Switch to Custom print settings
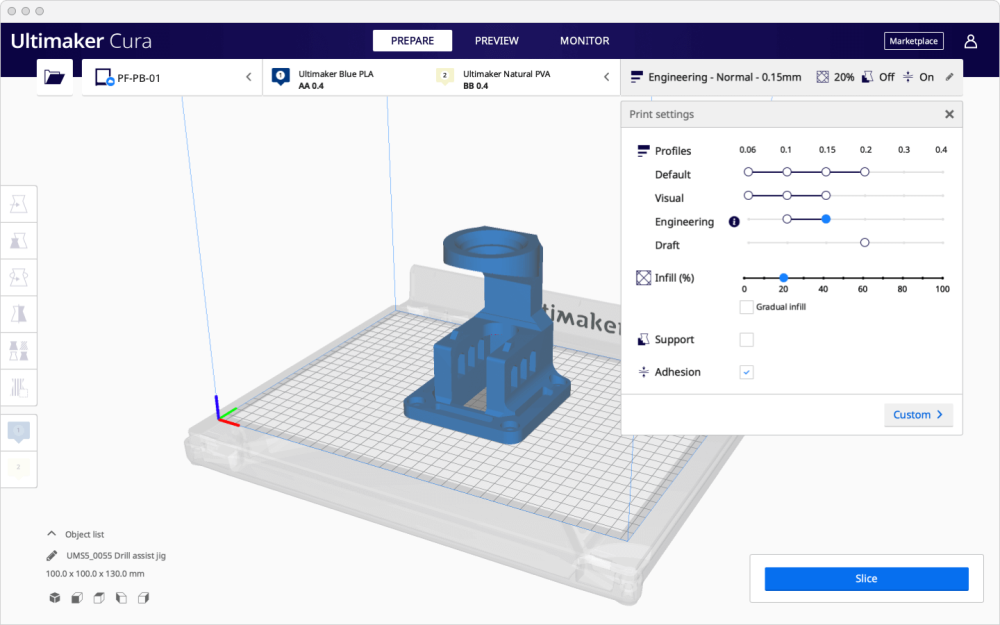 click(918, 415)
